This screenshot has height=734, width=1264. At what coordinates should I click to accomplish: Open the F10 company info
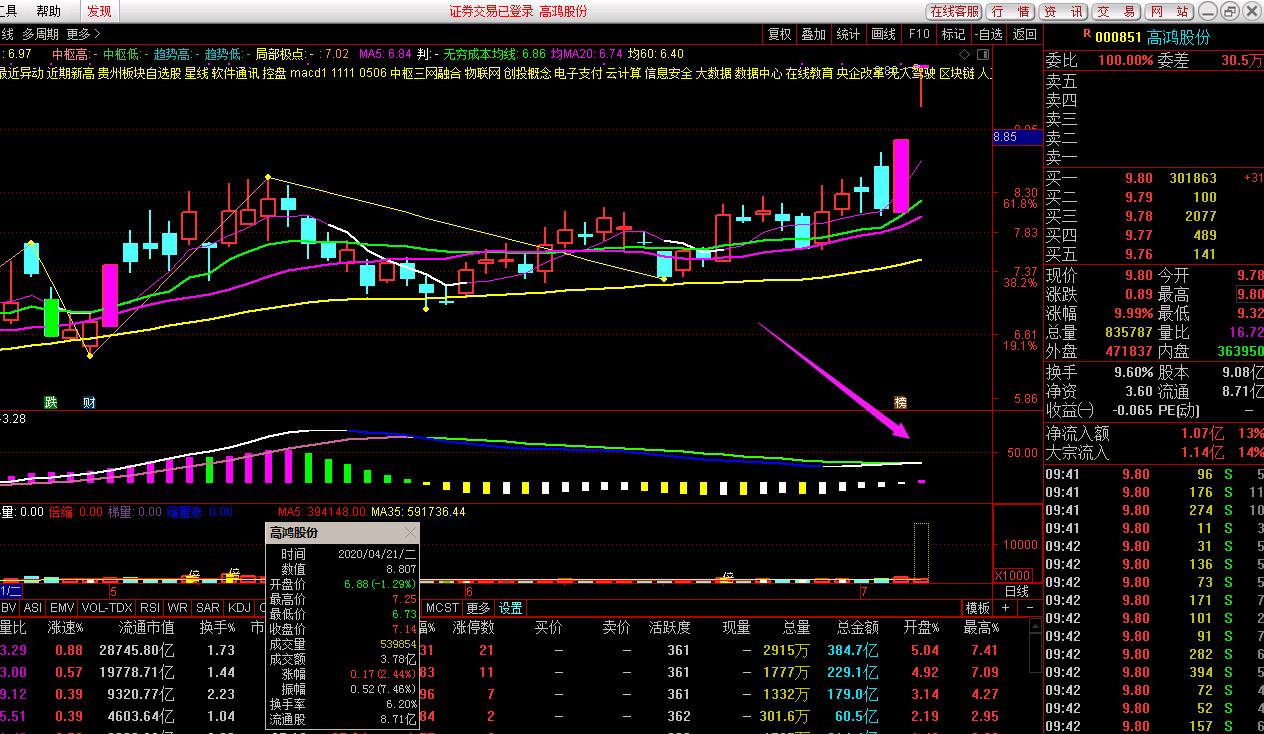tap(919, 34)
